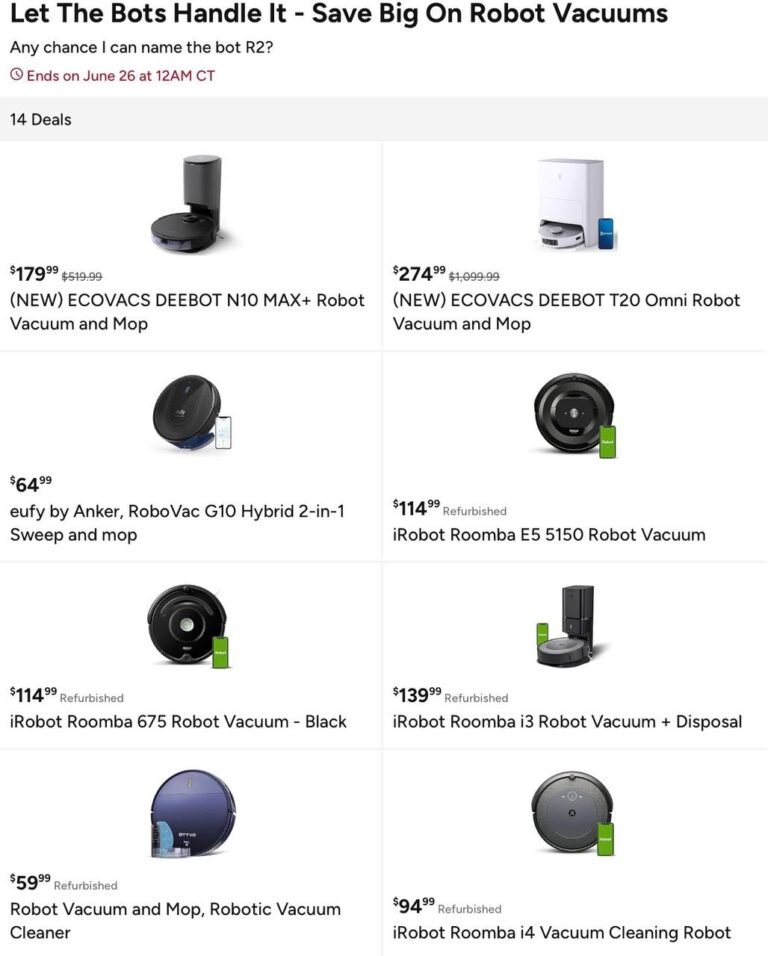Open the Roomba 675 Black product image
768x956 pixels.
pos(188,625)
